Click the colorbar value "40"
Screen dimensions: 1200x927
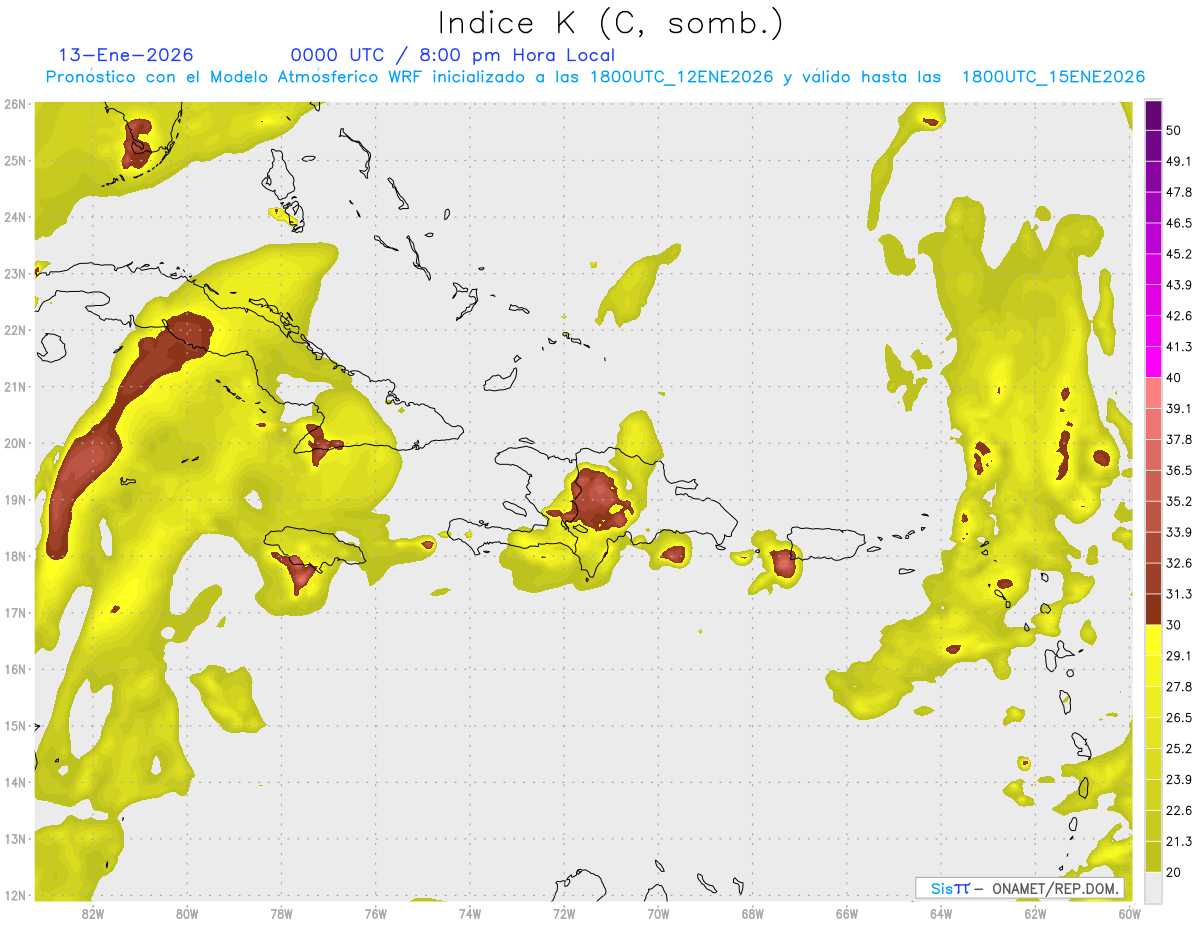click(1174, 378)
